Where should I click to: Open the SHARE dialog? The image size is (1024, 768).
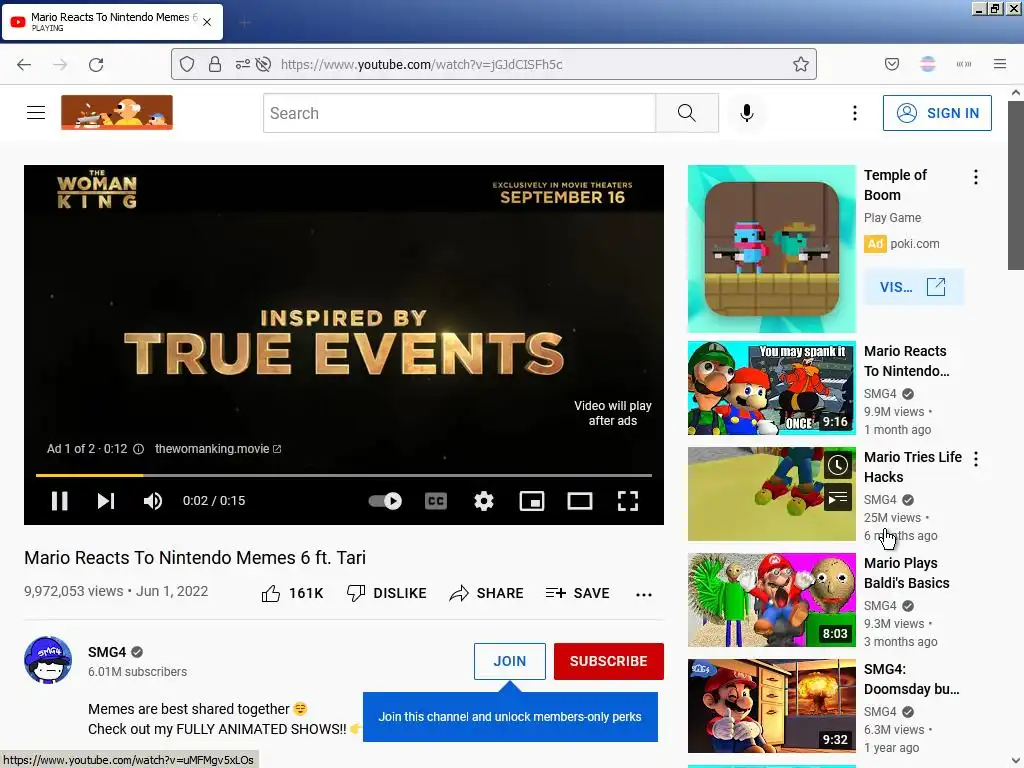pyautogui.click(x=487, y=593)
